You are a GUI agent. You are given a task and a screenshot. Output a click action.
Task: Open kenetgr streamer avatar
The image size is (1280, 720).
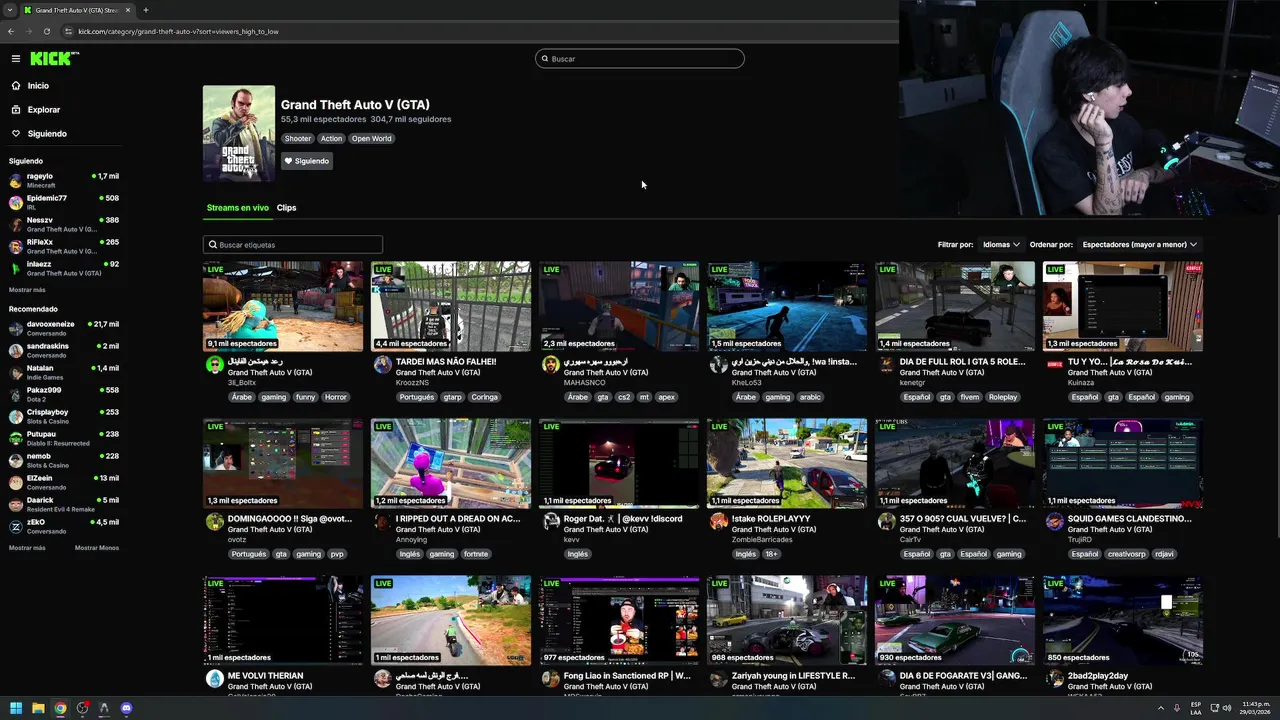point(886,365)
